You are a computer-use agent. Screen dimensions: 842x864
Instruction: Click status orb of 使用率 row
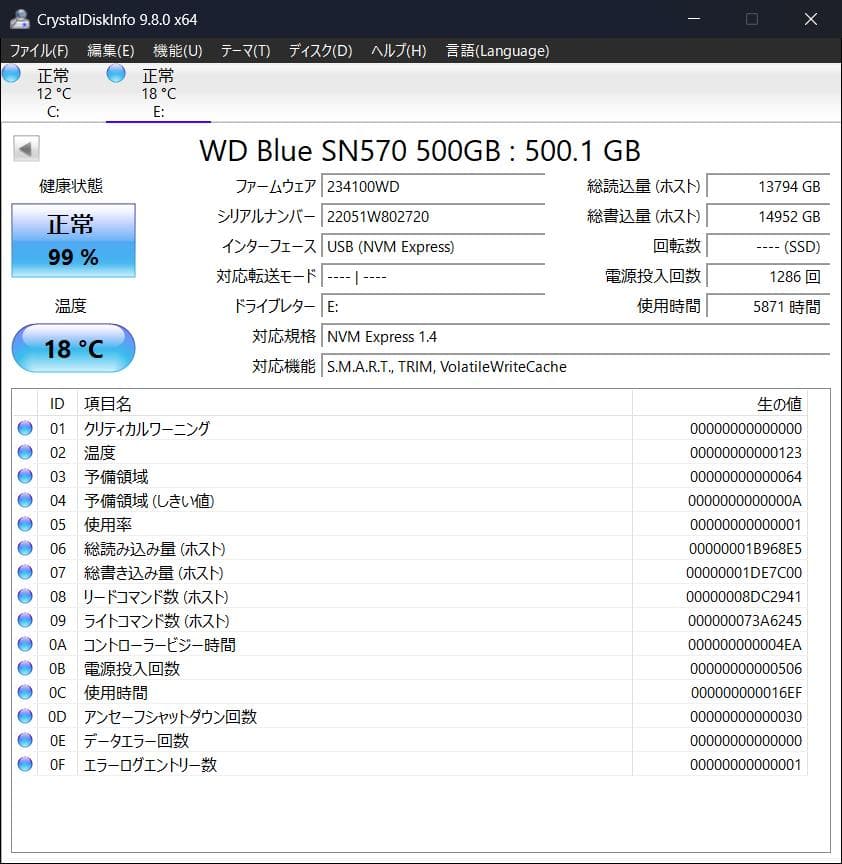25,524
